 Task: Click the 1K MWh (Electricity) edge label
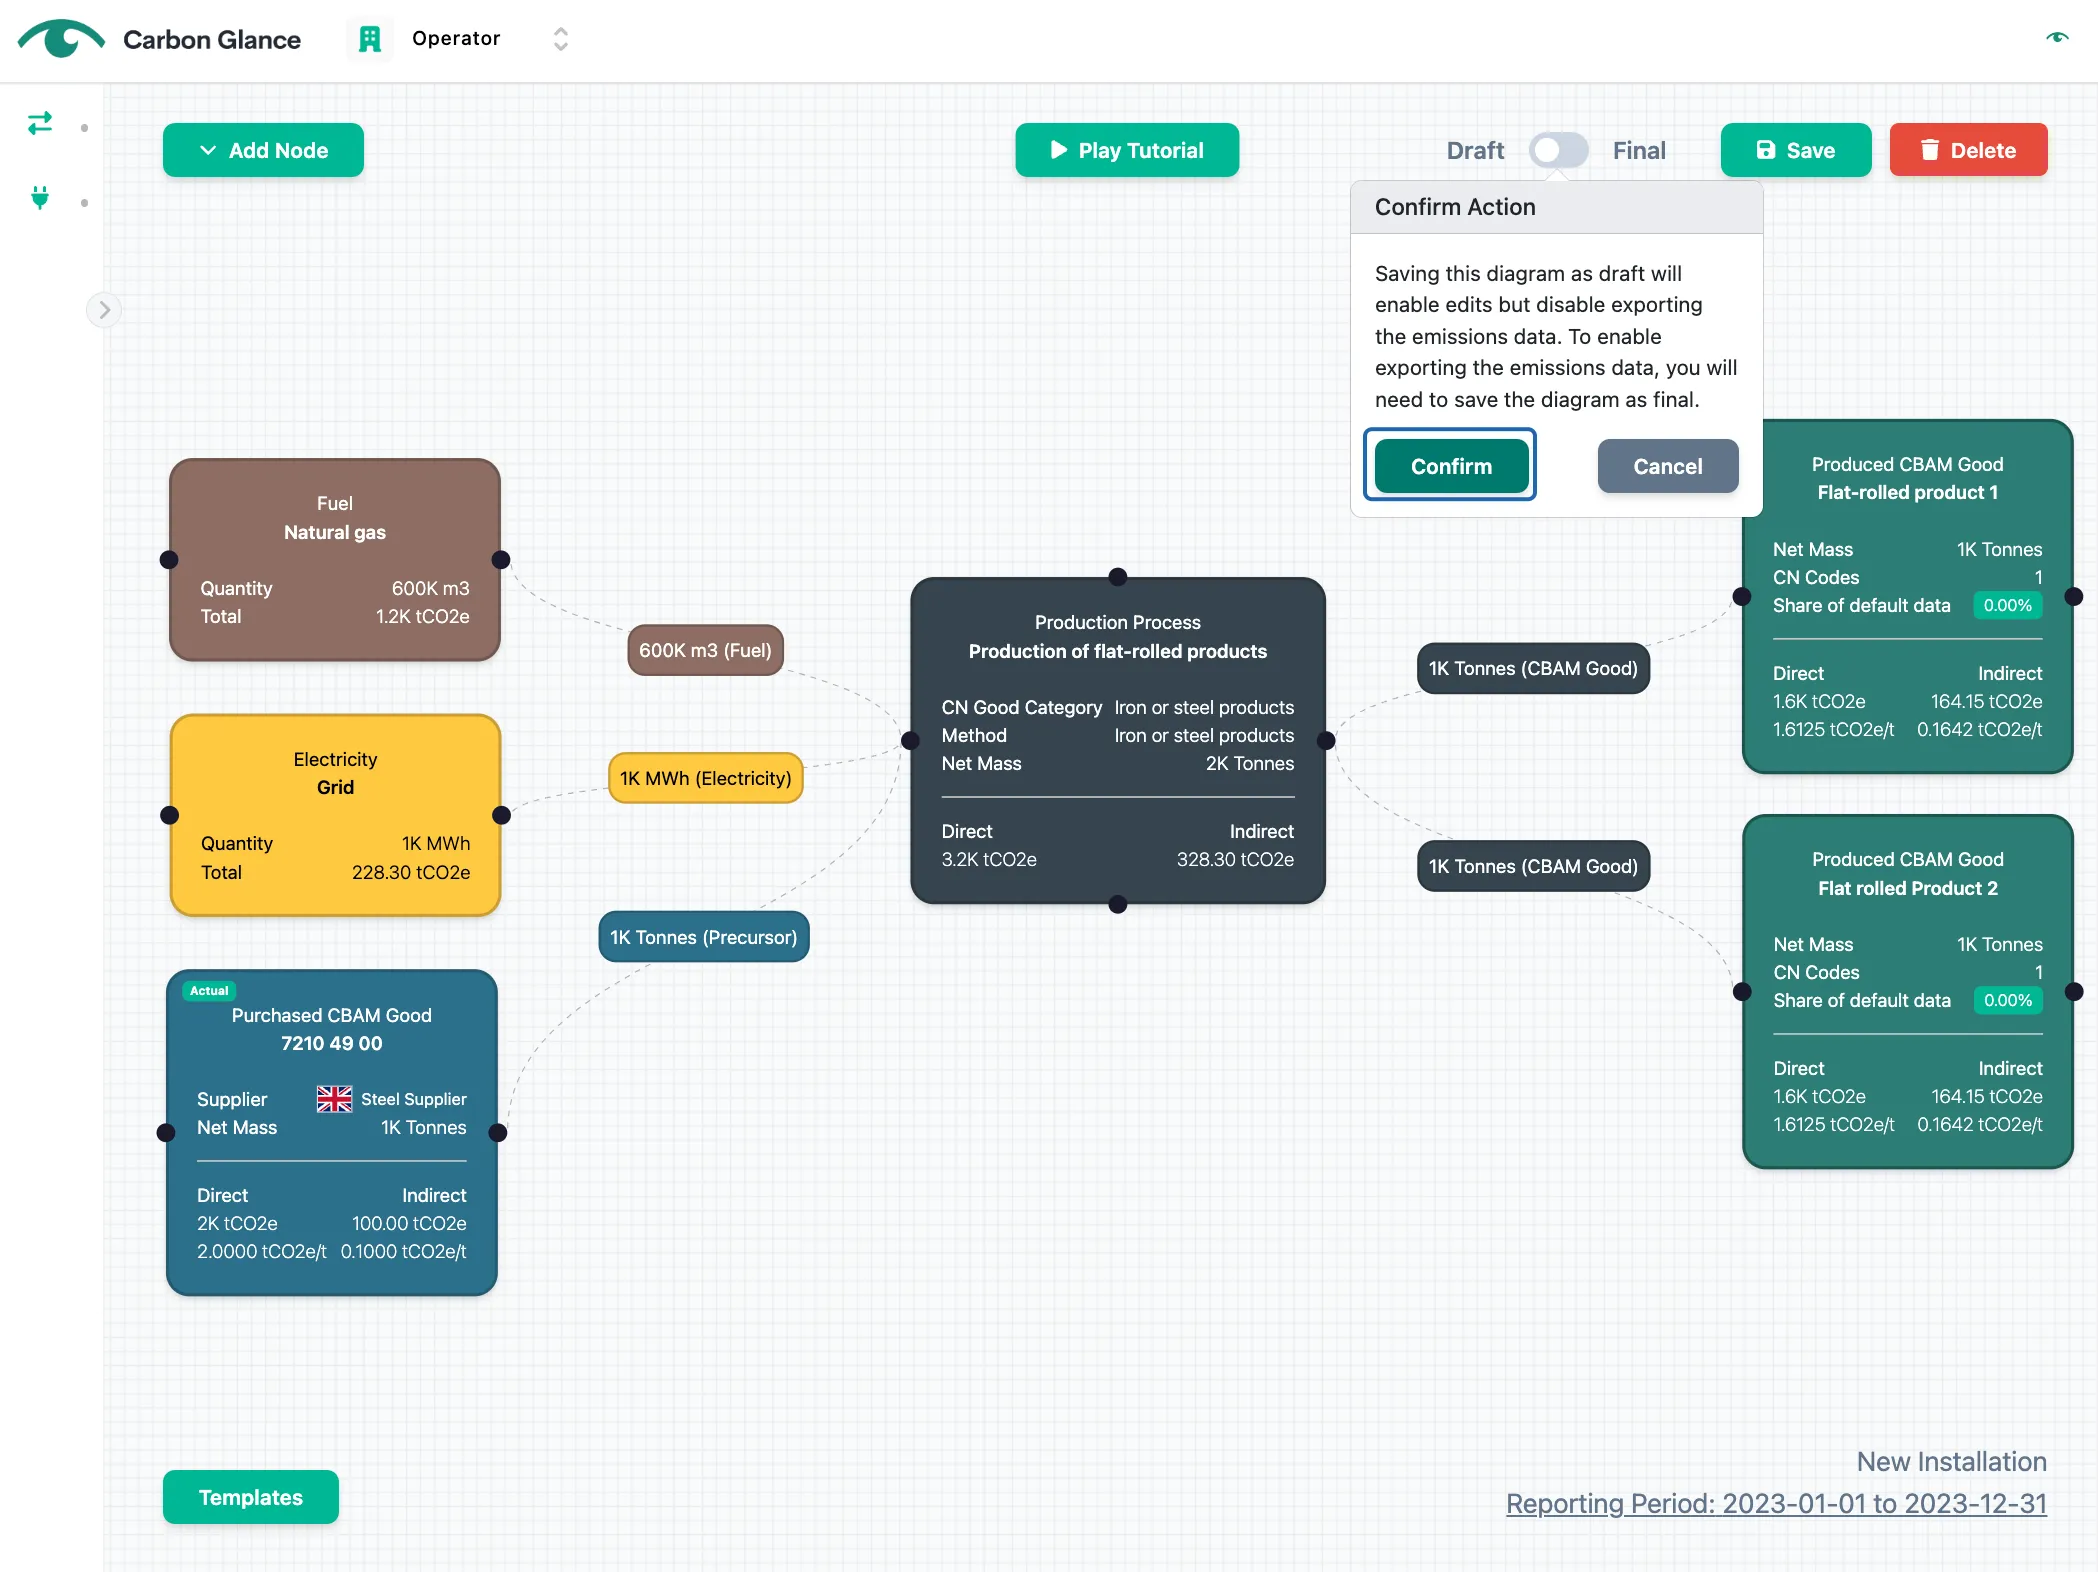click(705, 778)
